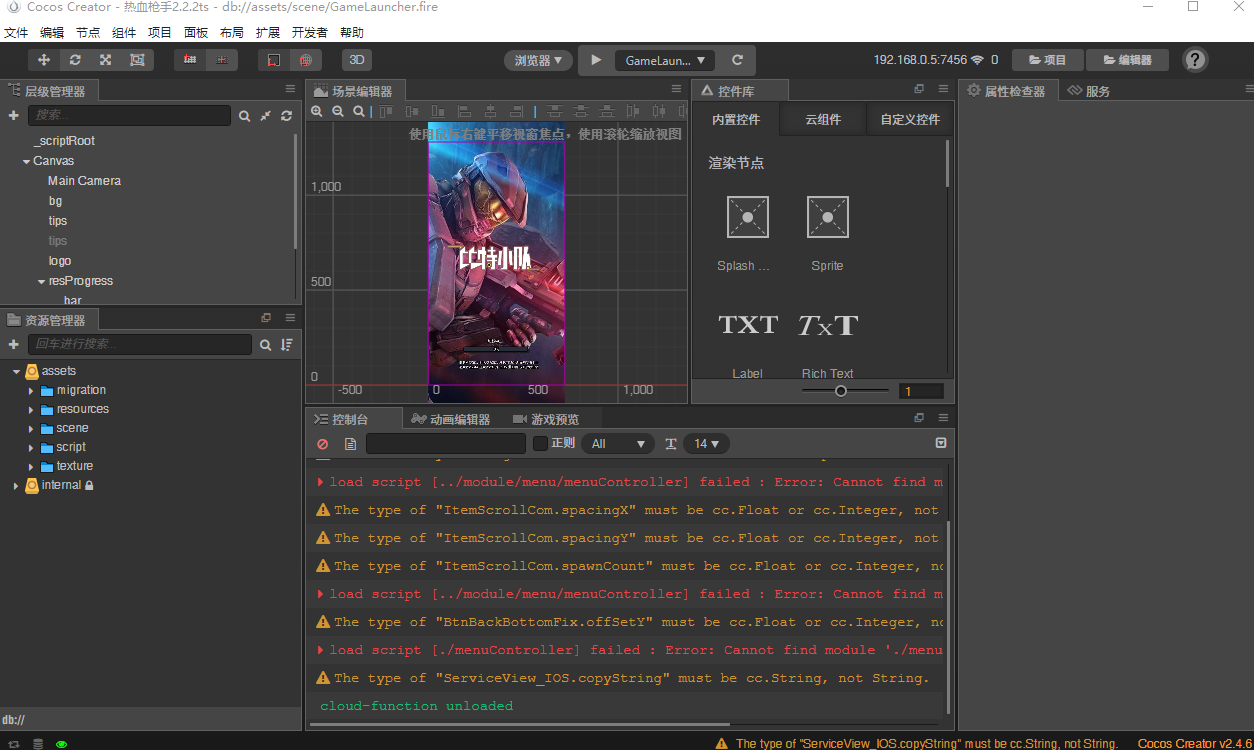1254x750 pixels.
Task: Collapse the Canvas node in hierarchy
Action: (x=24, y=160)
